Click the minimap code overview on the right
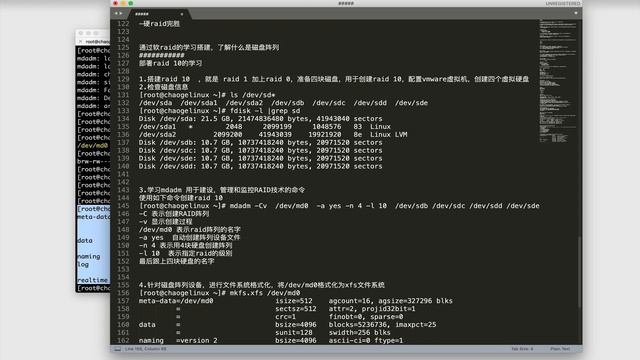This screenshot has height=360, width=640. (x=558, y=82)
